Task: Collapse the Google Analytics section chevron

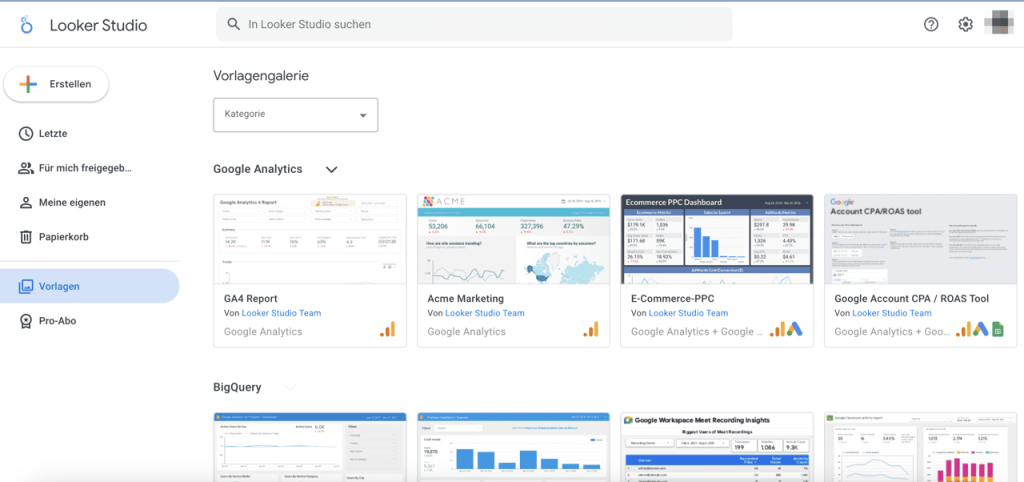Action: point(332,169)
